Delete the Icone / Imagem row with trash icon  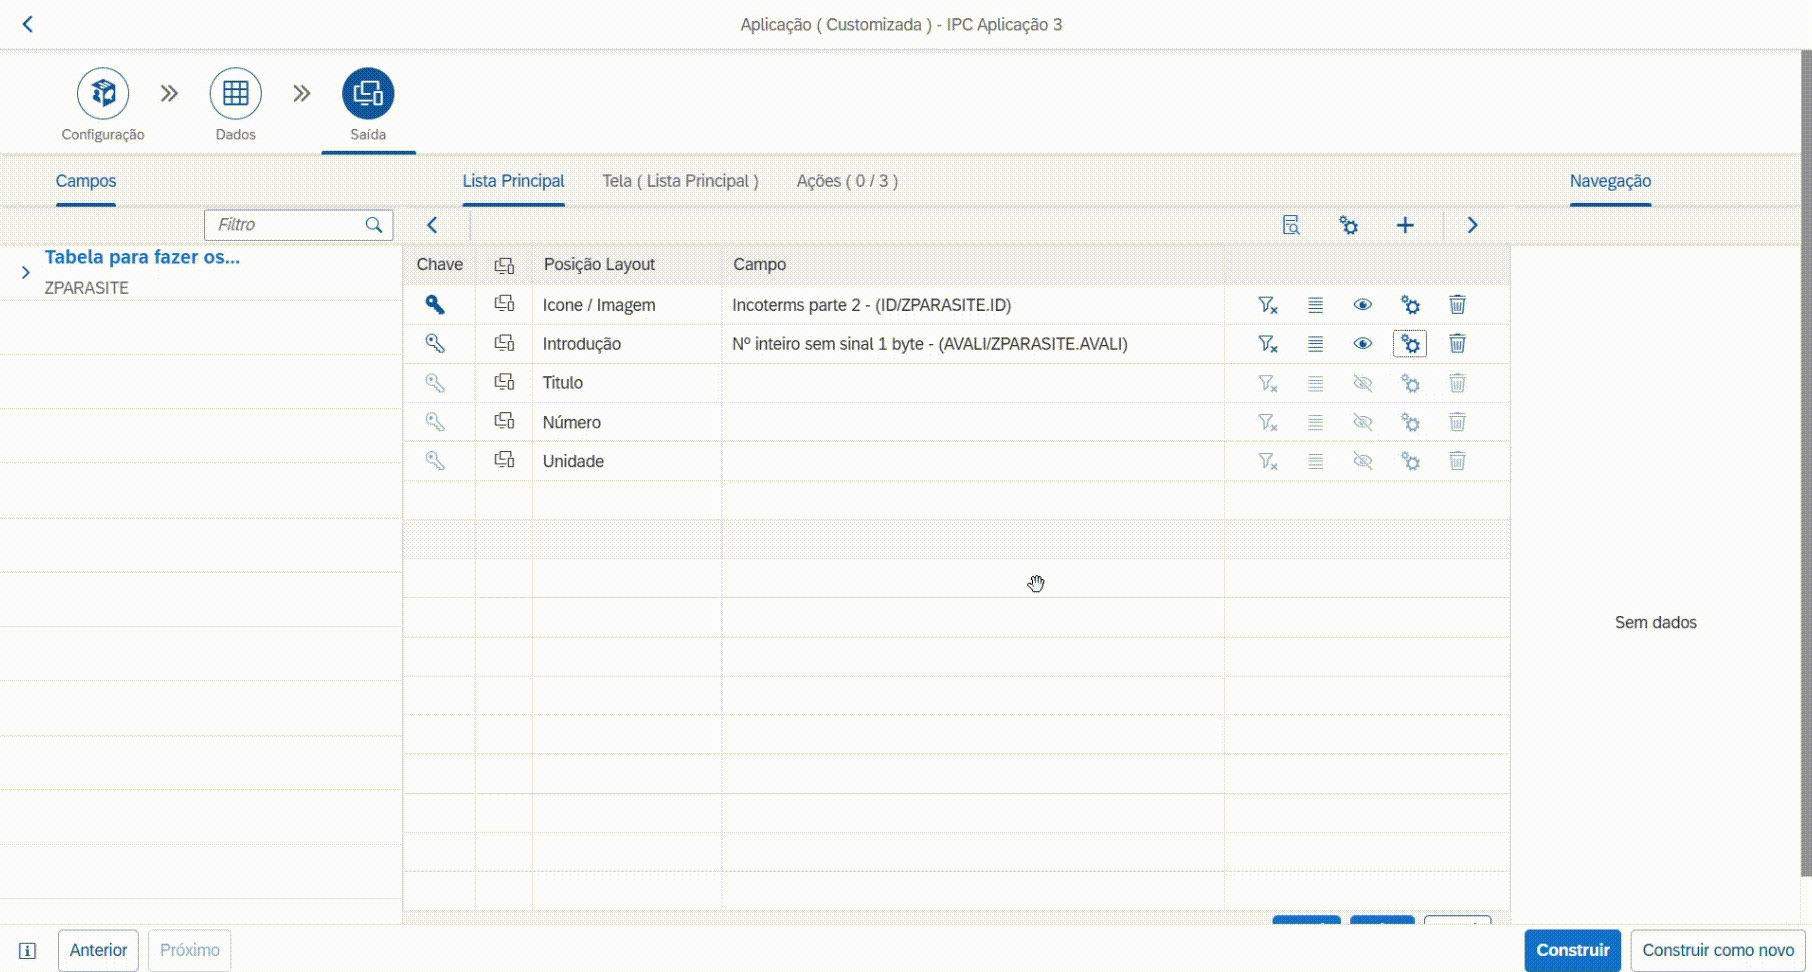tap(1457, 305)
